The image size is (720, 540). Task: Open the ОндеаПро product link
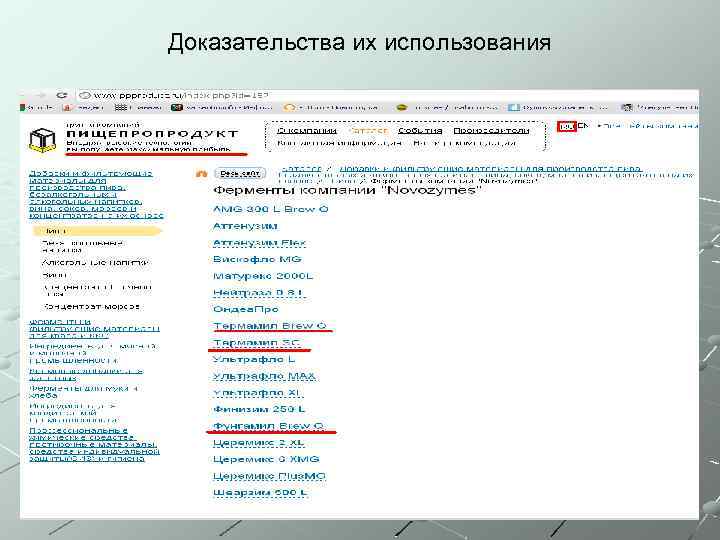(x=246, y=309)
